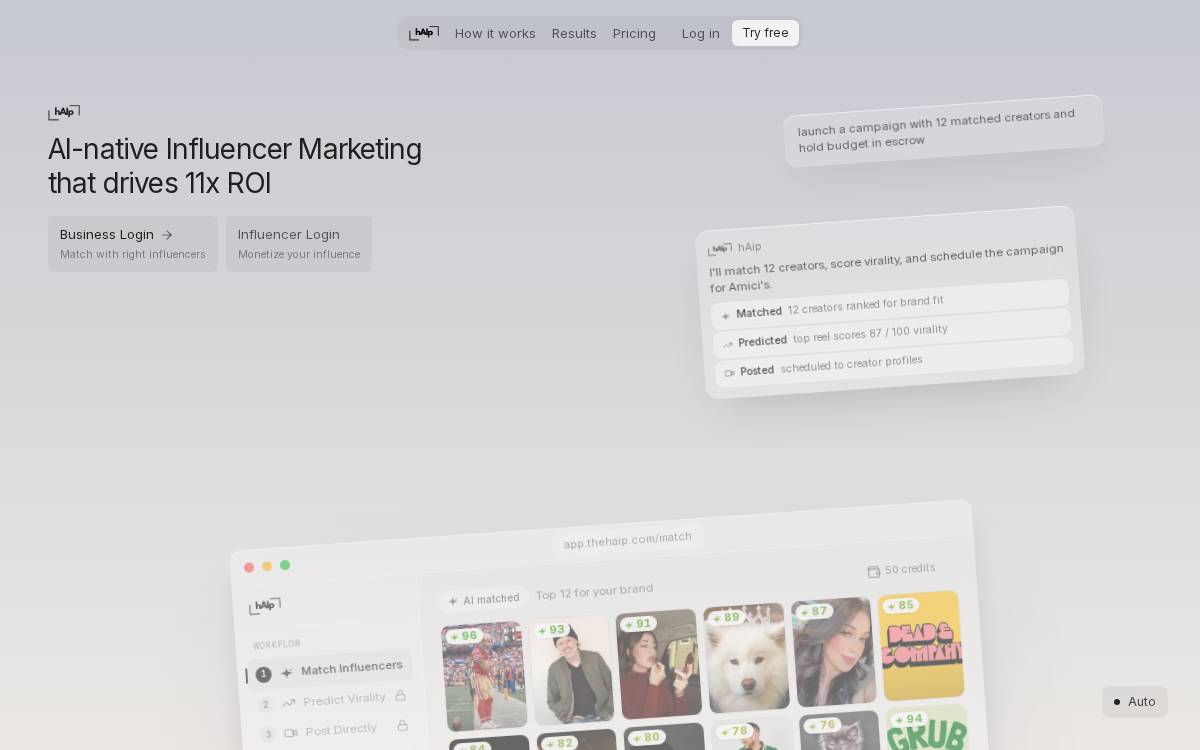The width and height of the screenshot is (1200, 750).
Task: Click the AI matched chip
Action: click(x=484, y=599)
